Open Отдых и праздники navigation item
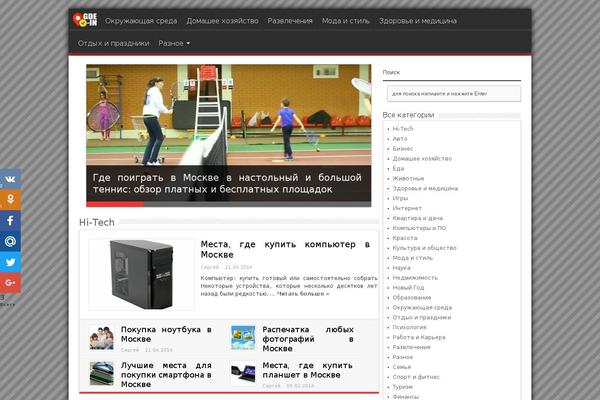 point(113,43)
